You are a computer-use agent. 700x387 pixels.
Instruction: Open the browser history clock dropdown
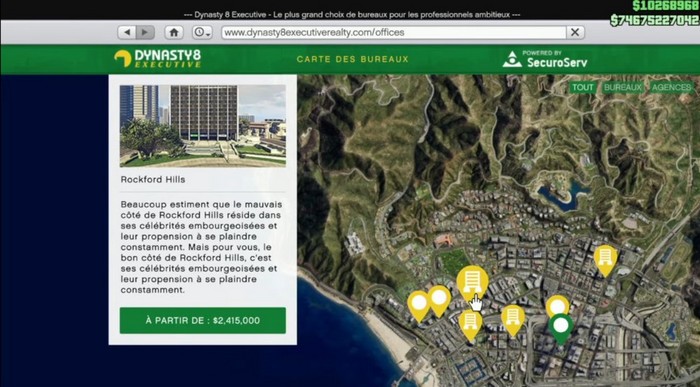pyautogui.click(x=202, y=33)
